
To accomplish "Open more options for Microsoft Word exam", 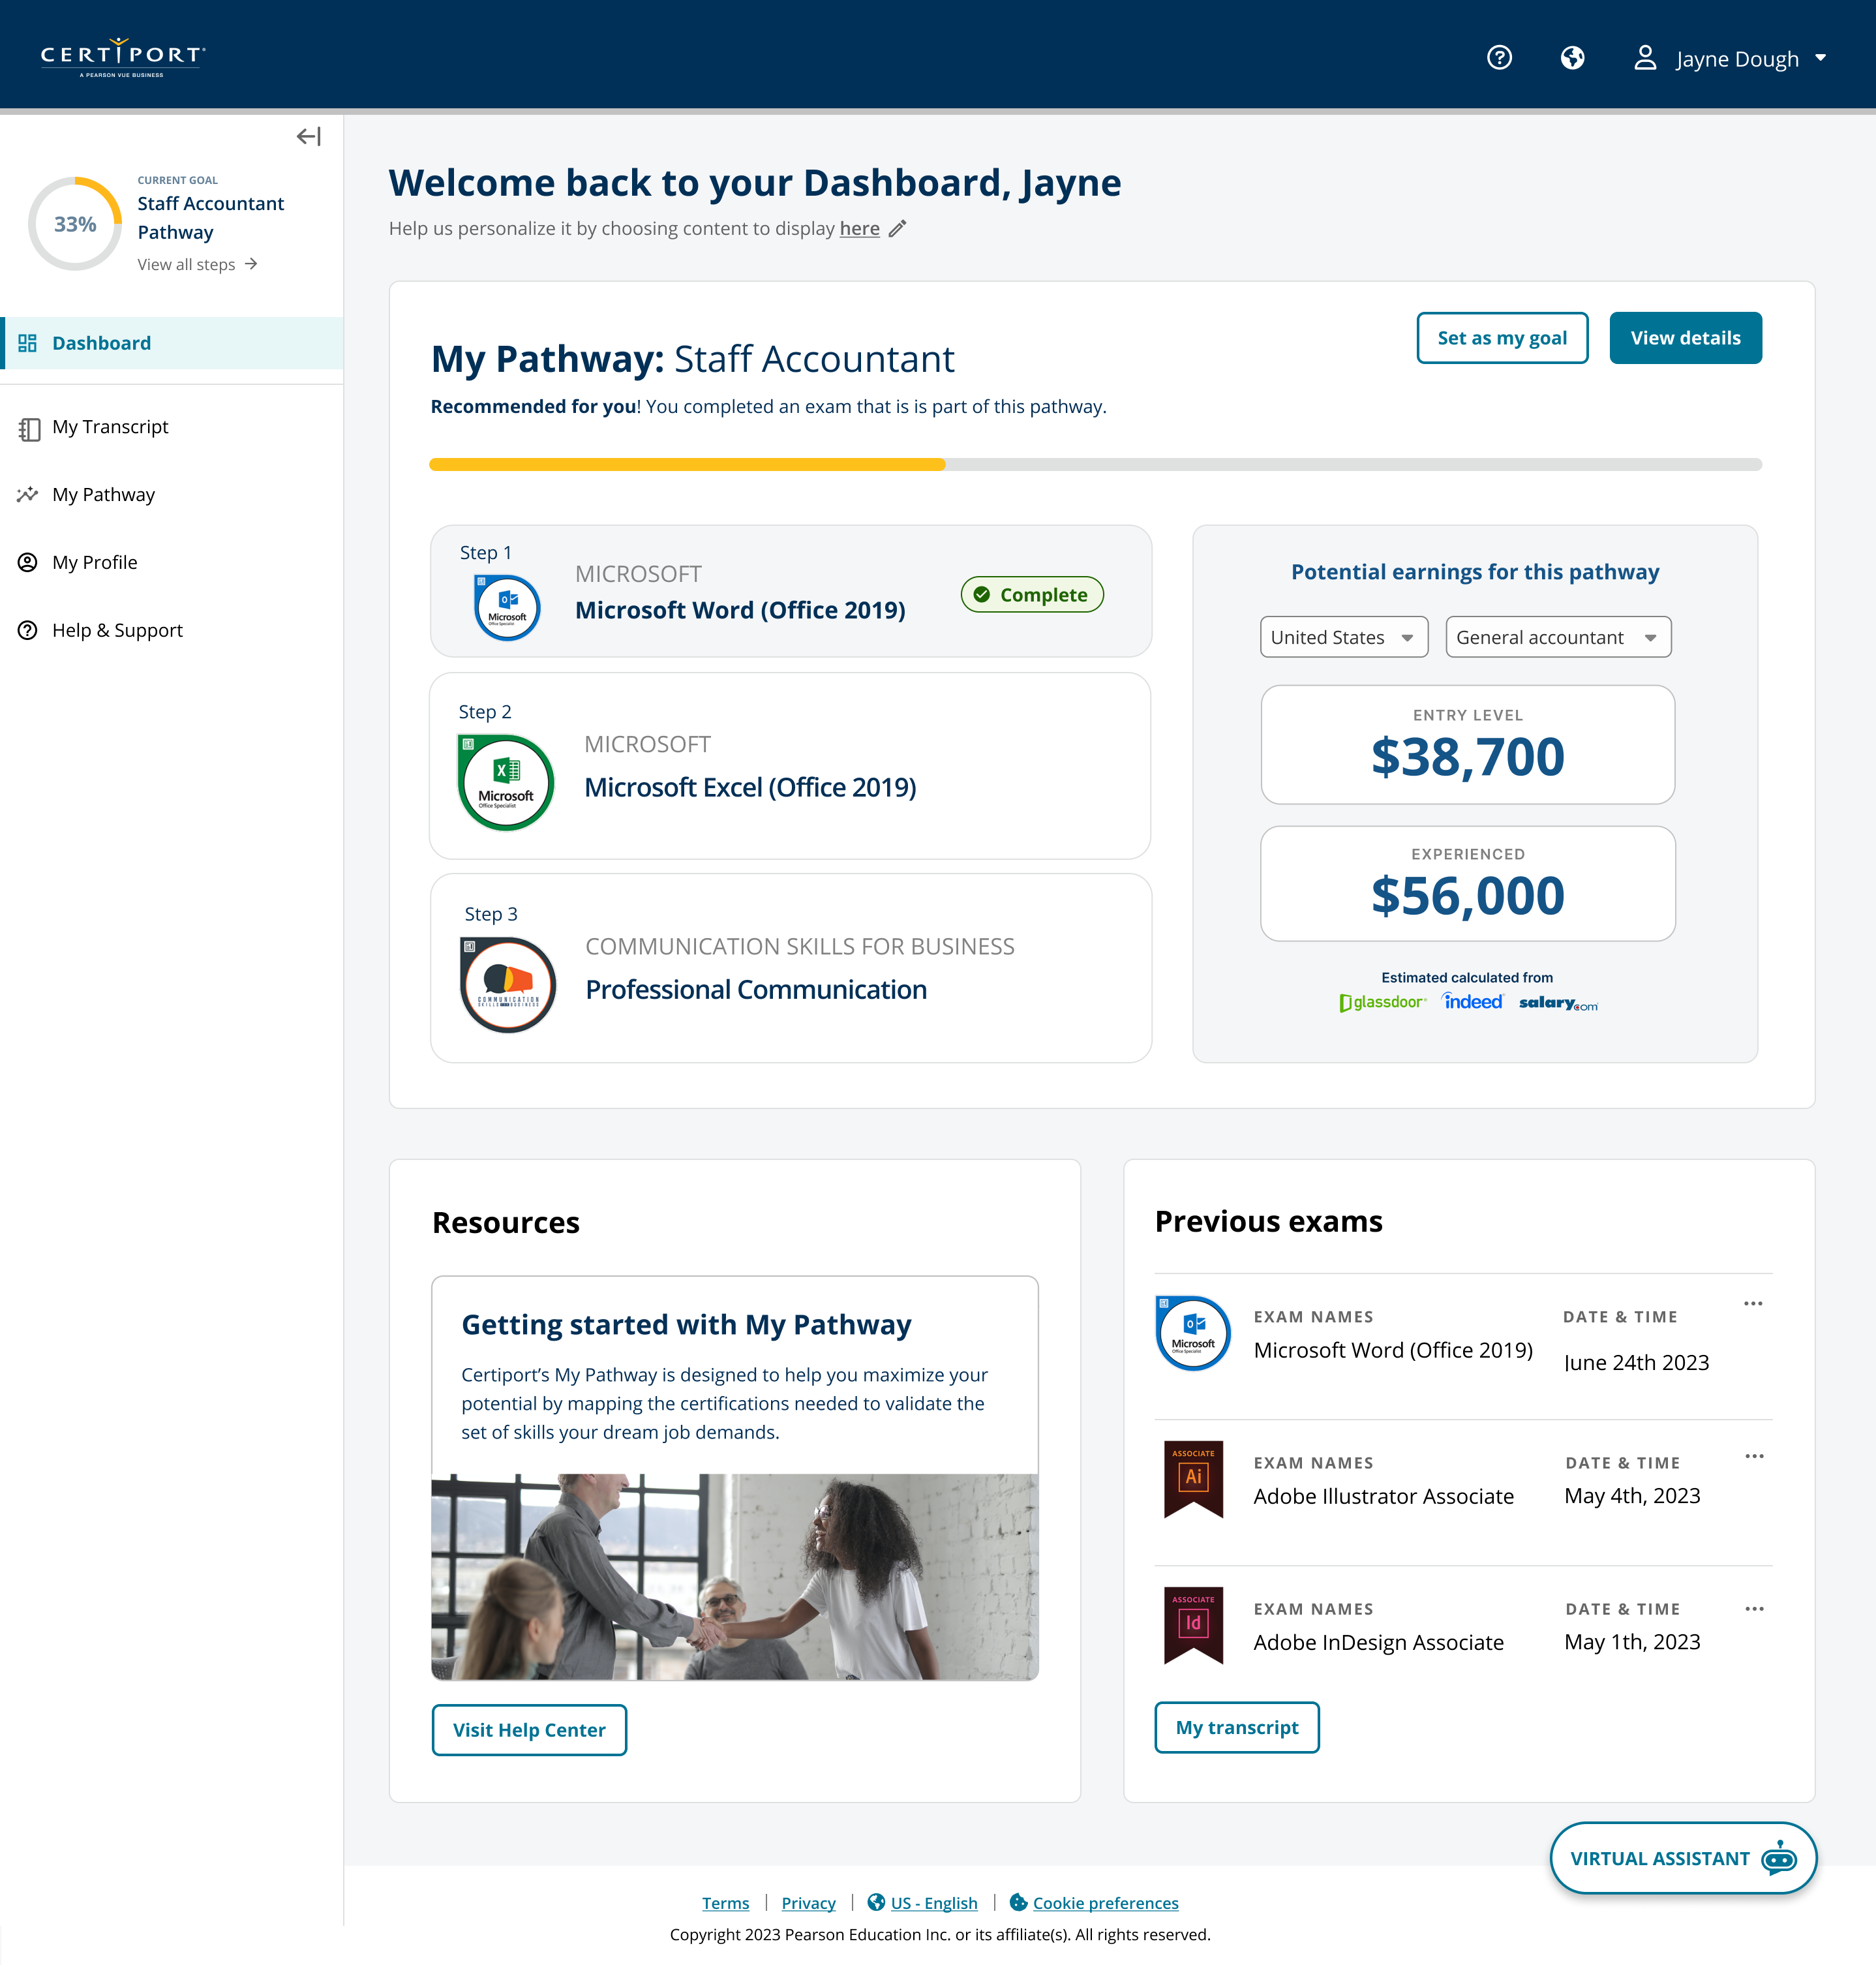I will click(1753, 1304).
